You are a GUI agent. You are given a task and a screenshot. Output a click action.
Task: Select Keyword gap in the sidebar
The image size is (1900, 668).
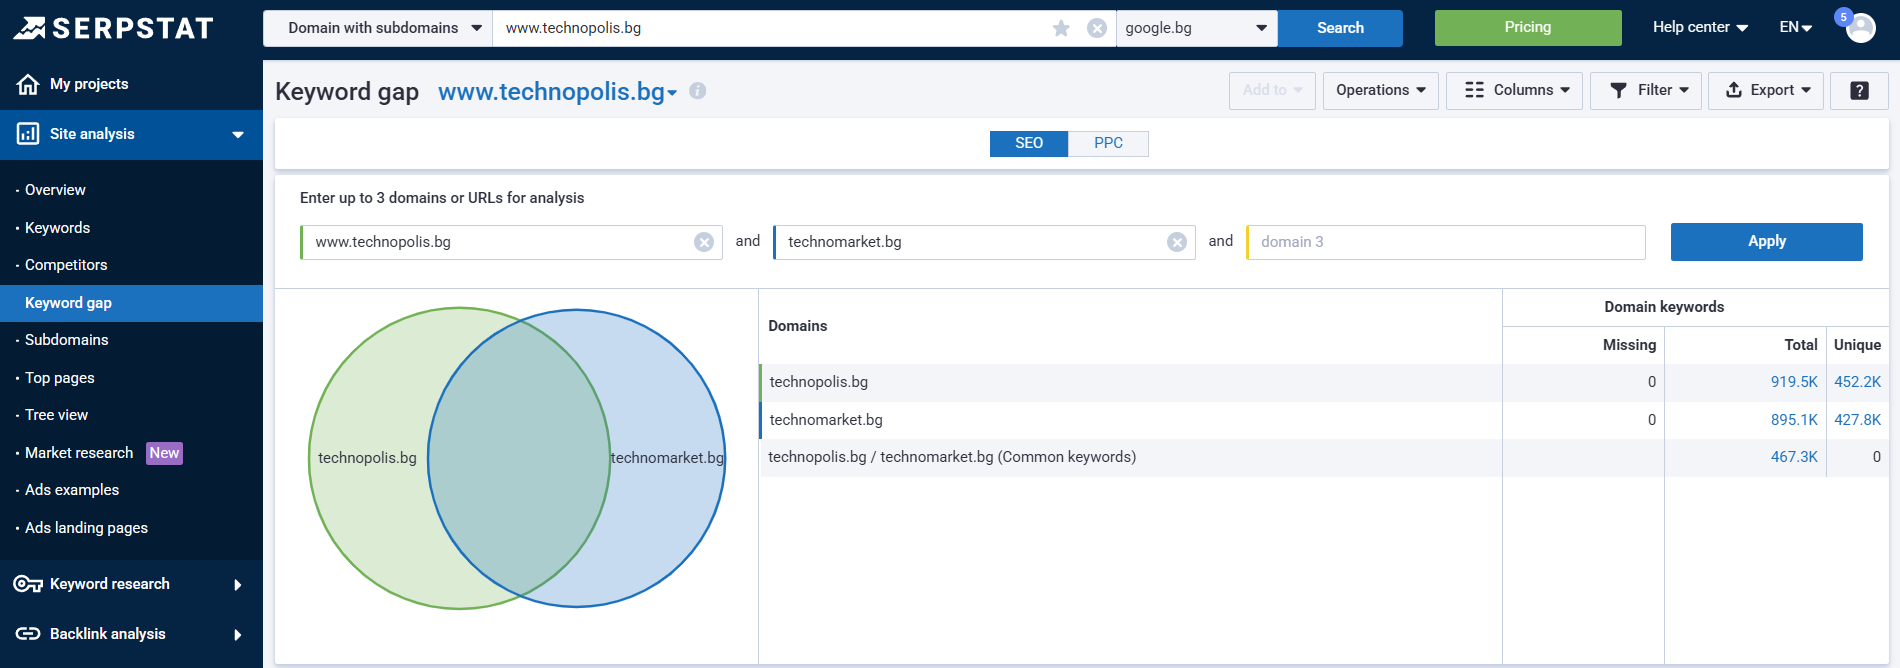pyautogui.click(x=131, y=303)
